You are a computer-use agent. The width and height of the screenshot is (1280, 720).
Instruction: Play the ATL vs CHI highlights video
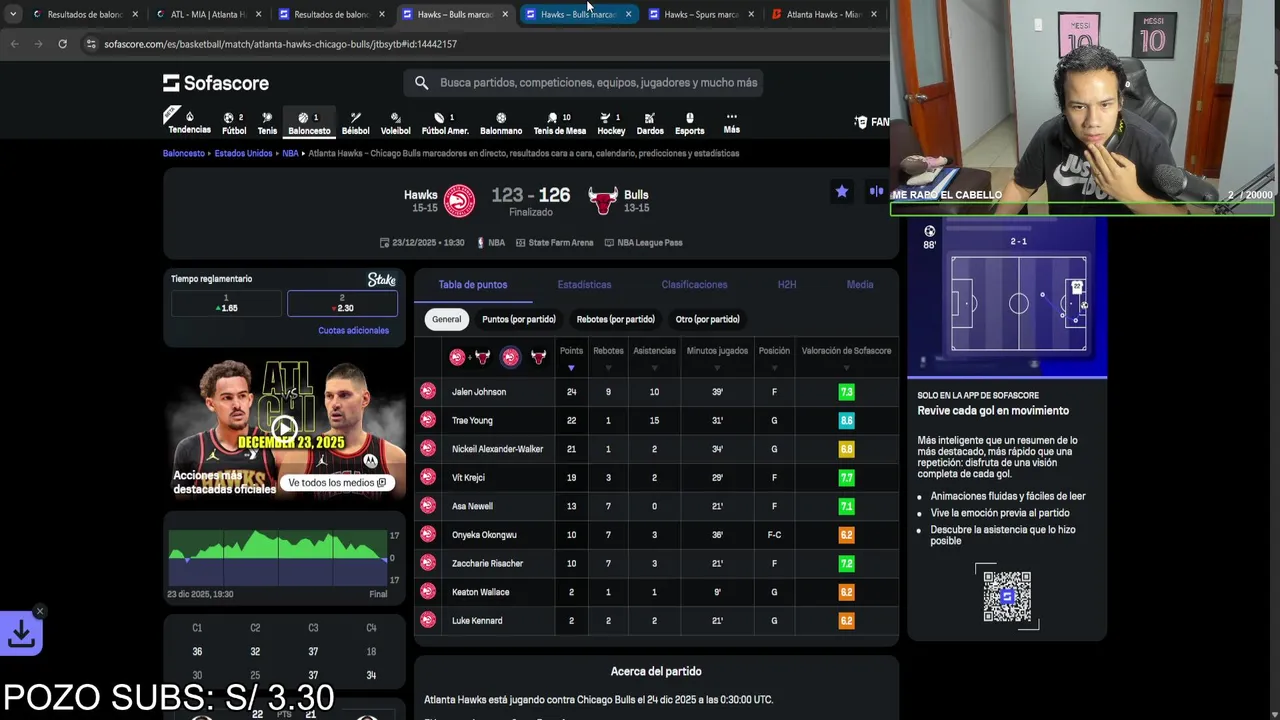pyautogui.click(x=285, y=430)
